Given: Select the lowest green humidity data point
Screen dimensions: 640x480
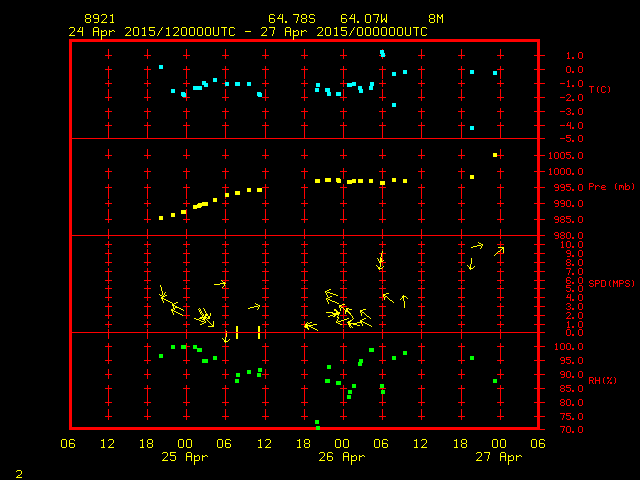Looking at the screenshot, I should tap(317, 424).
